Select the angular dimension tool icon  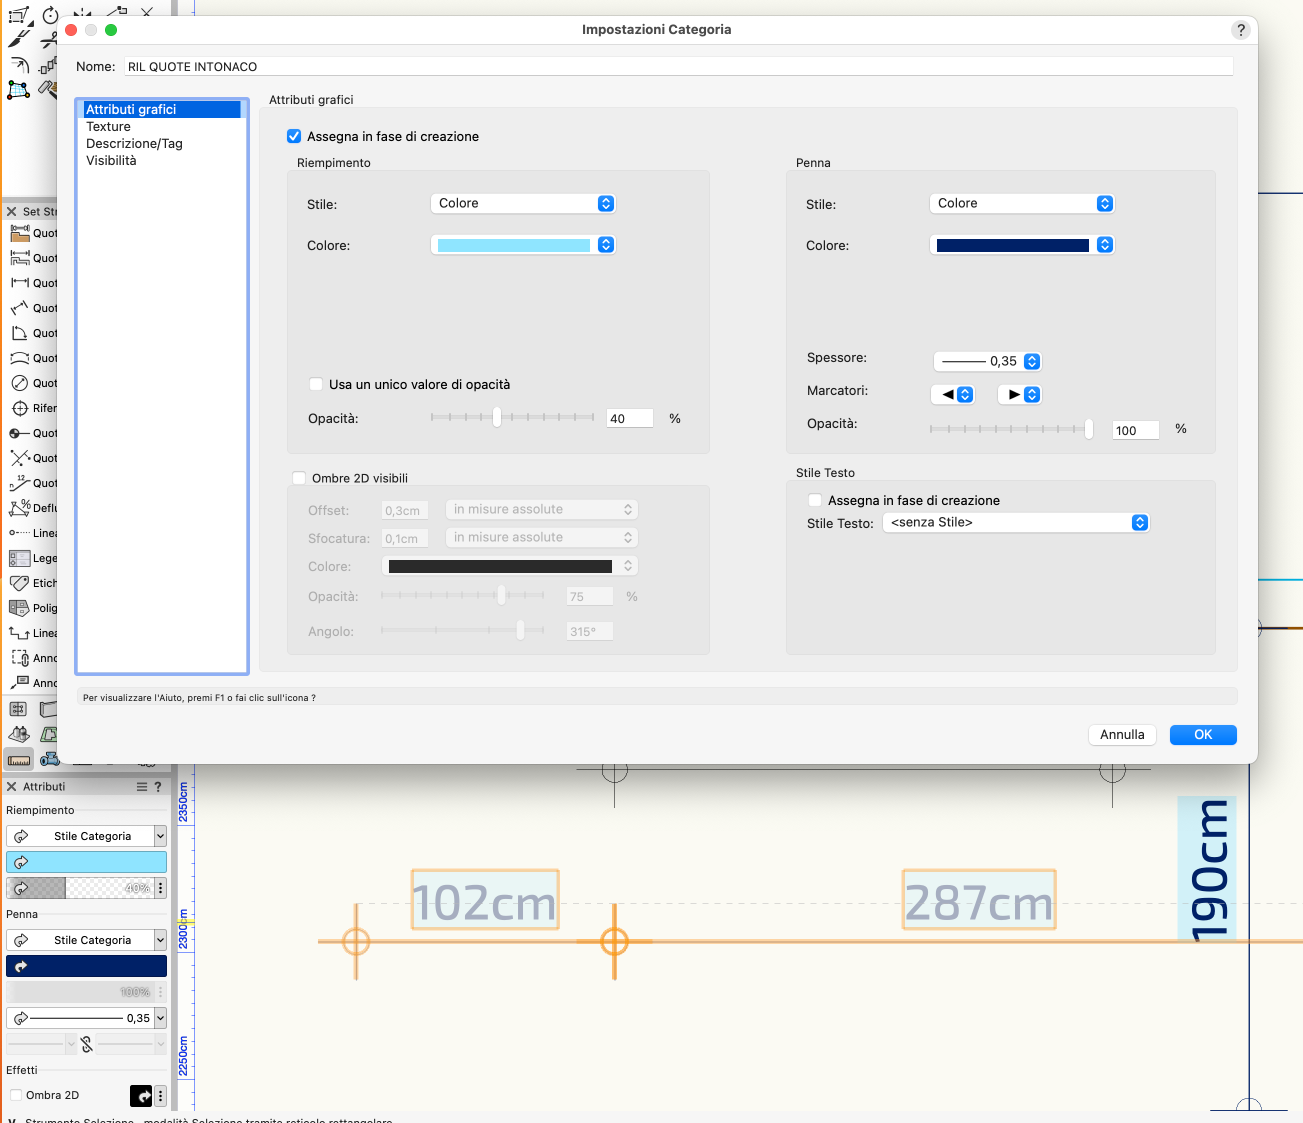click(x=19, y=333)
